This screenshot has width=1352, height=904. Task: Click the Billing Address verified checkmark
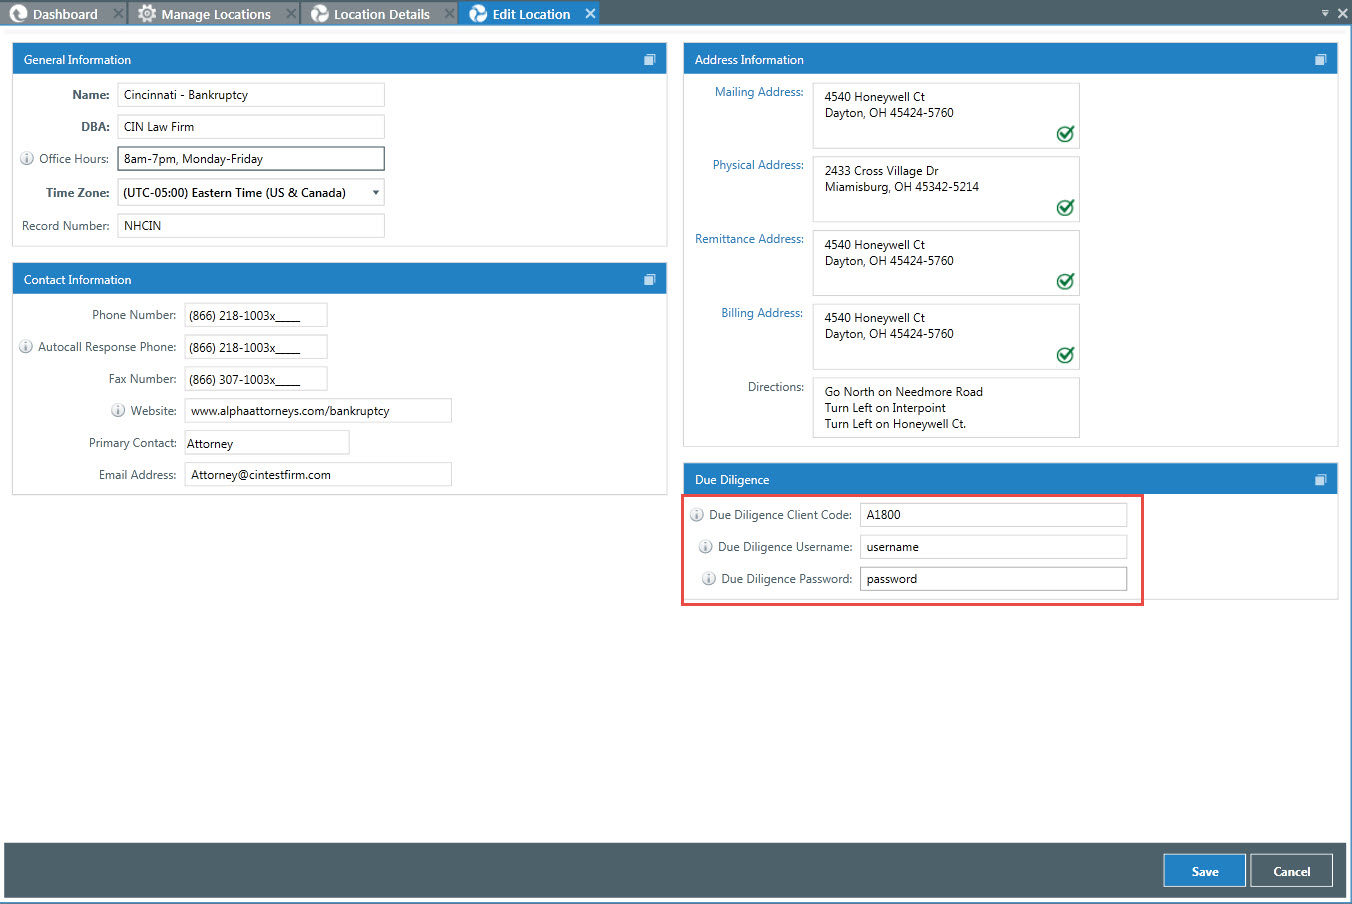pos(1065,355)
